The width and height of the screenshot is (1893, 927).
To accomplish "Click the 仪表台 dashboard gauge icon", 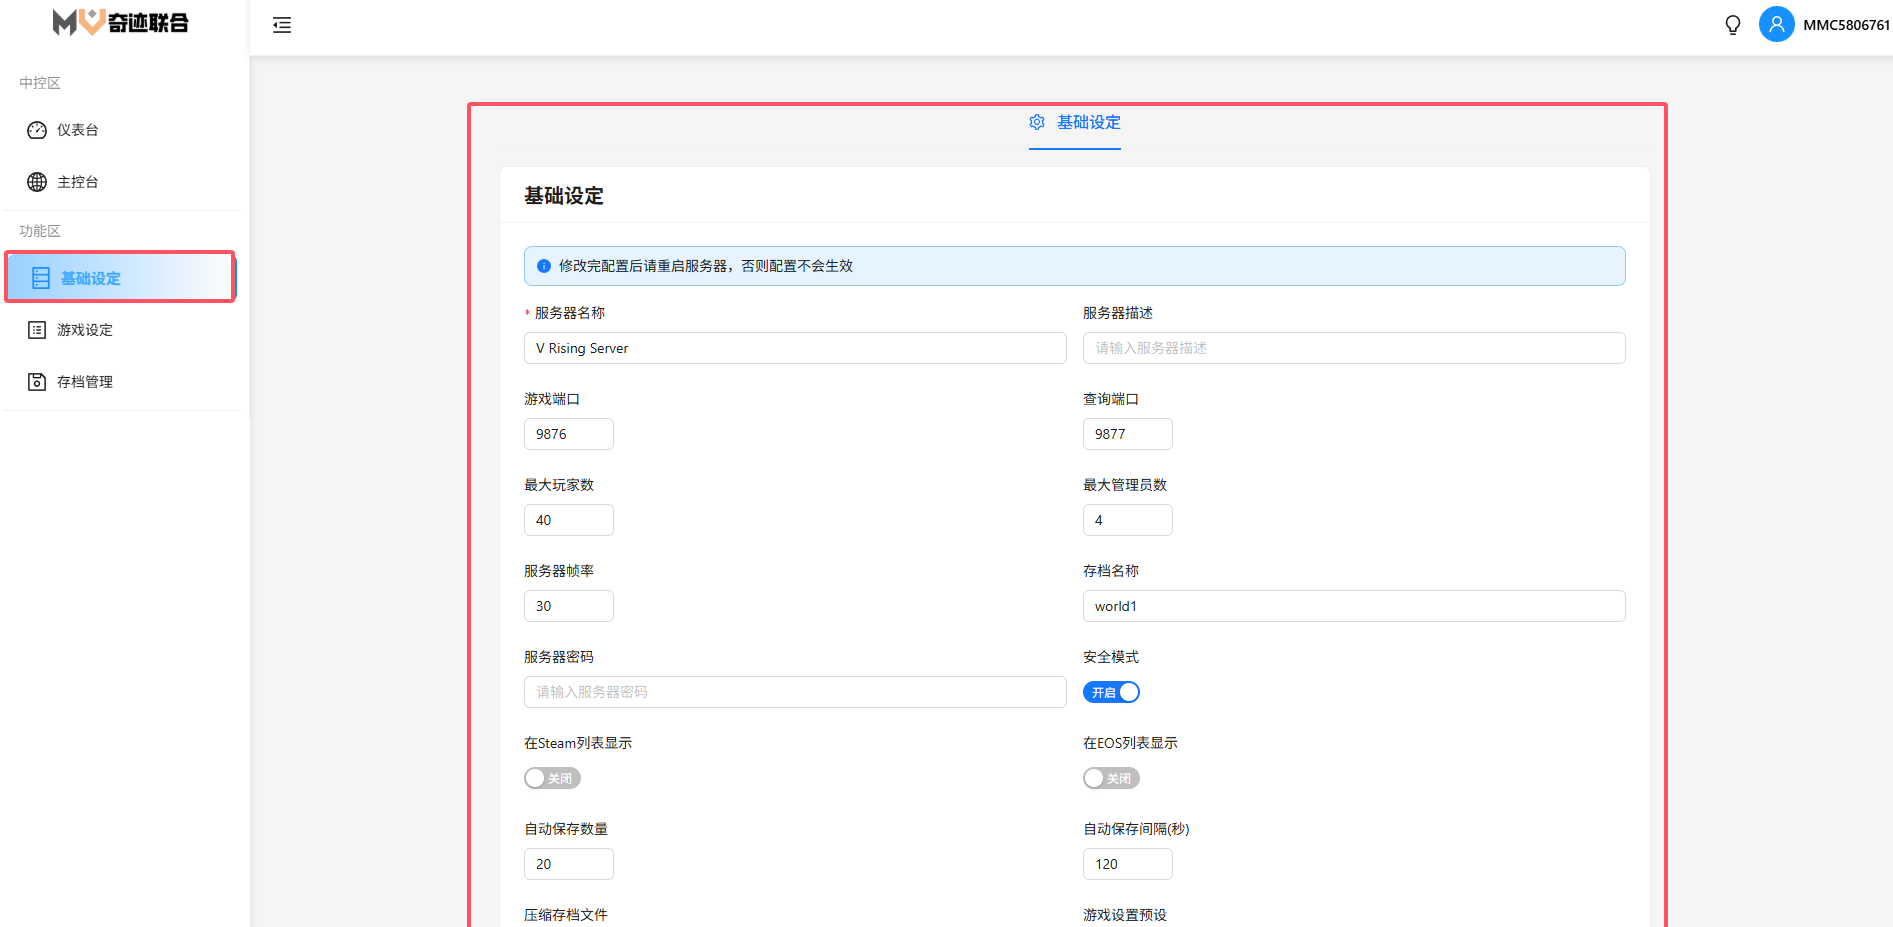I will 37,130.
